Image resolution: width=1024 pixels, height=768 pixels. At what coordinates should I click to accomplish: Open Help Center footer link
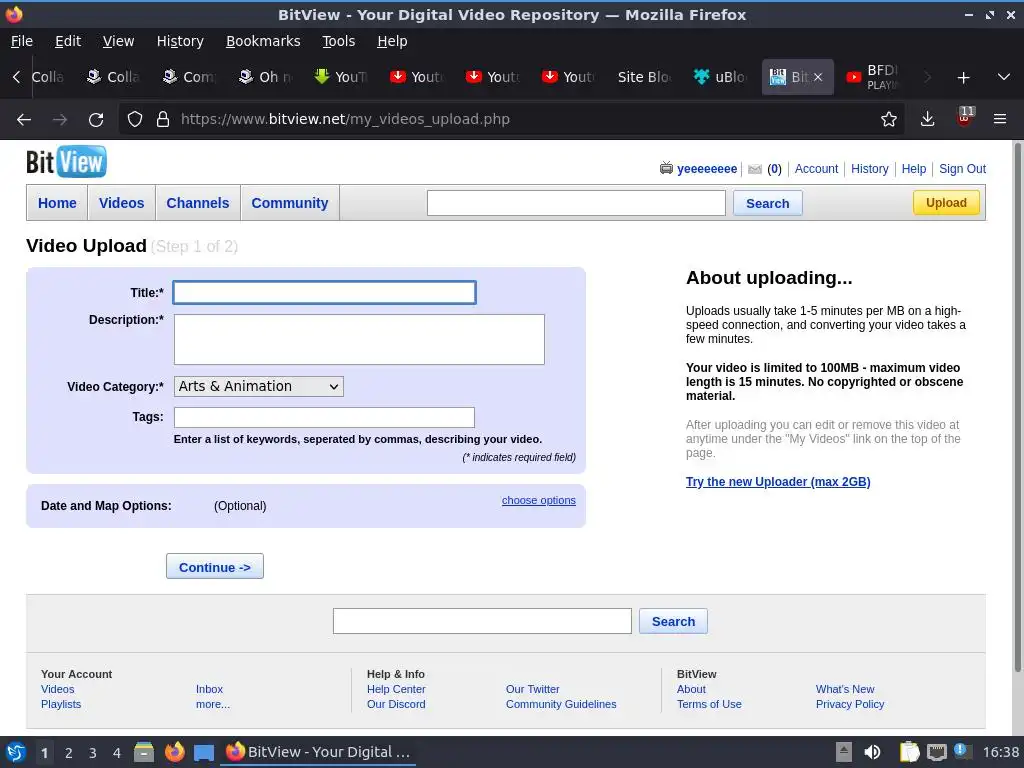click(x=396, y=689)
